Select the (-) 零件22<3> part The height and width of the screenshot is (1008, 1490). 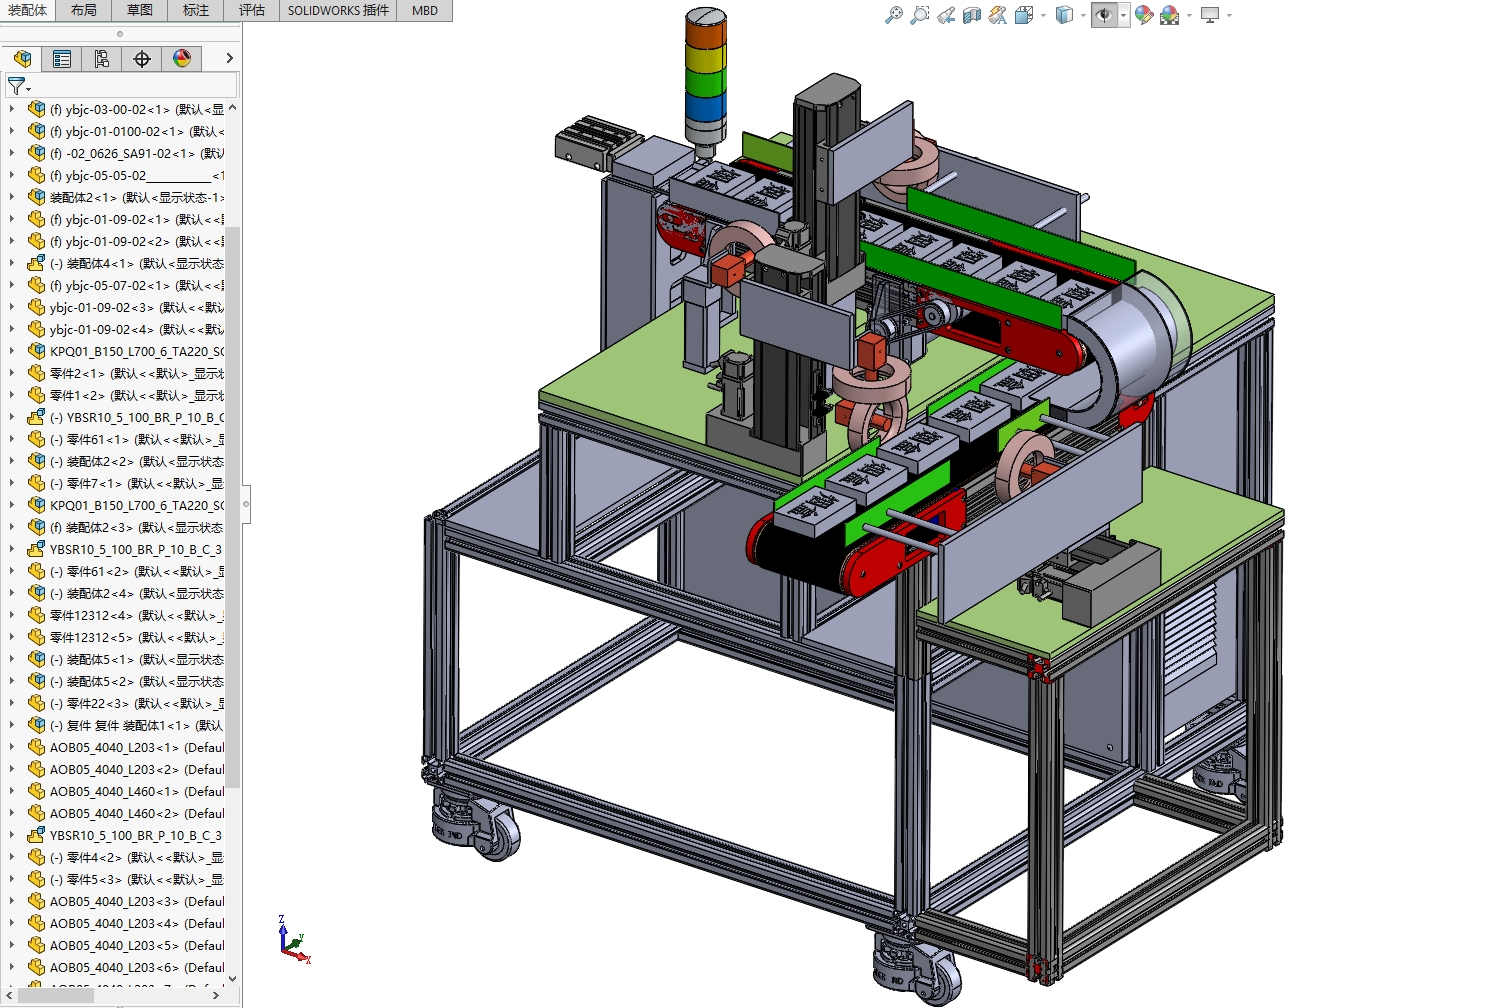coord(126,703)
